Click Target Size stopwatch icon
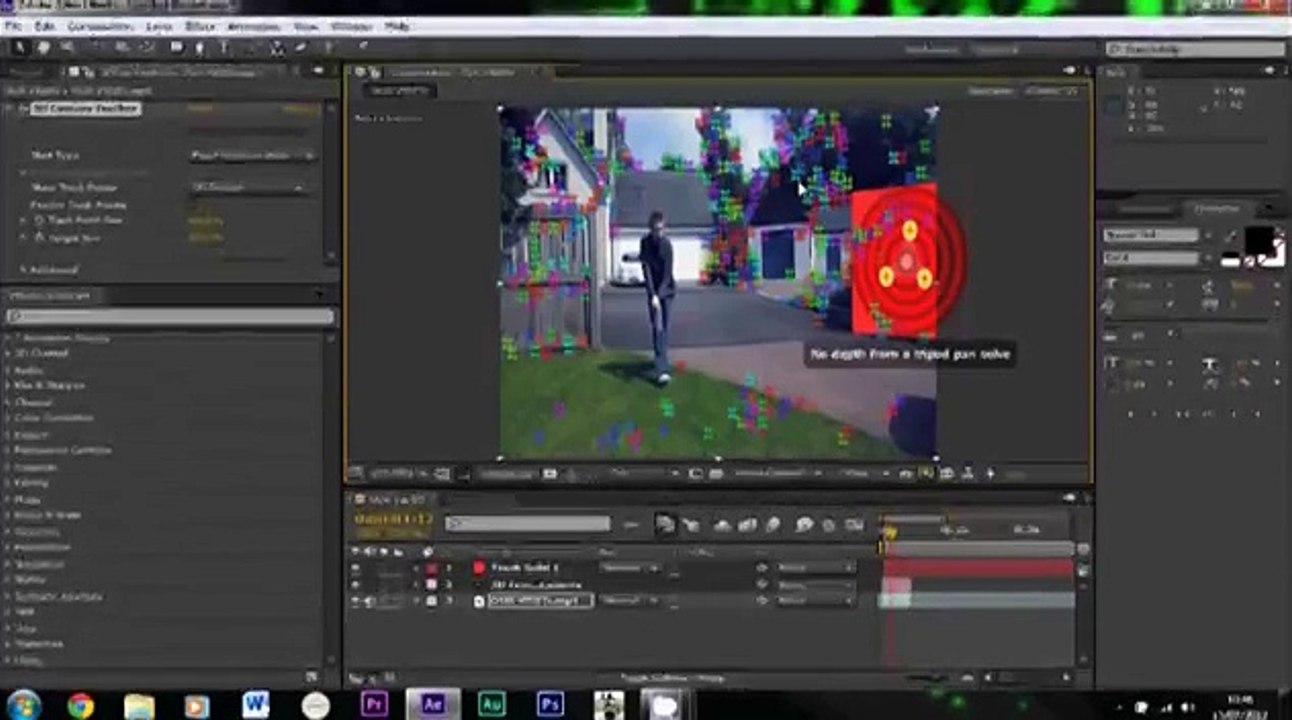Viewport: 1292px width, 720px height. click(40, 238)
